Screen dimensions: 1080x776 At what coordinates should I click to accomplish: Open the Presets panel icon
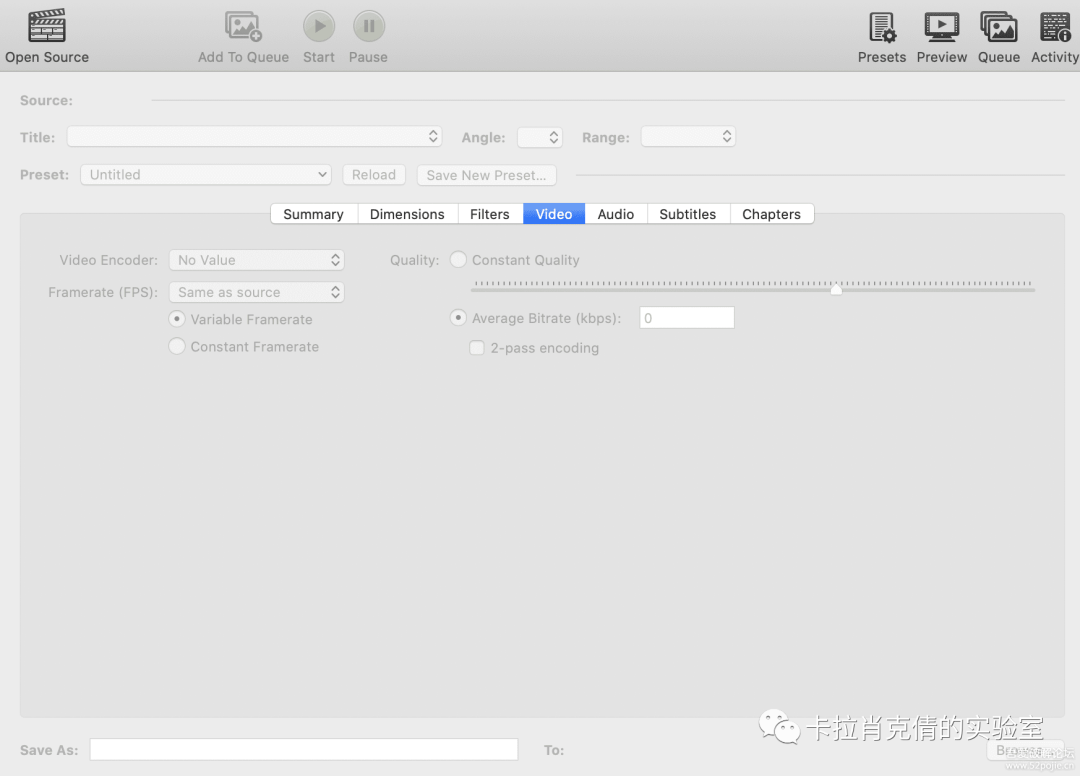tap(881, 25)
